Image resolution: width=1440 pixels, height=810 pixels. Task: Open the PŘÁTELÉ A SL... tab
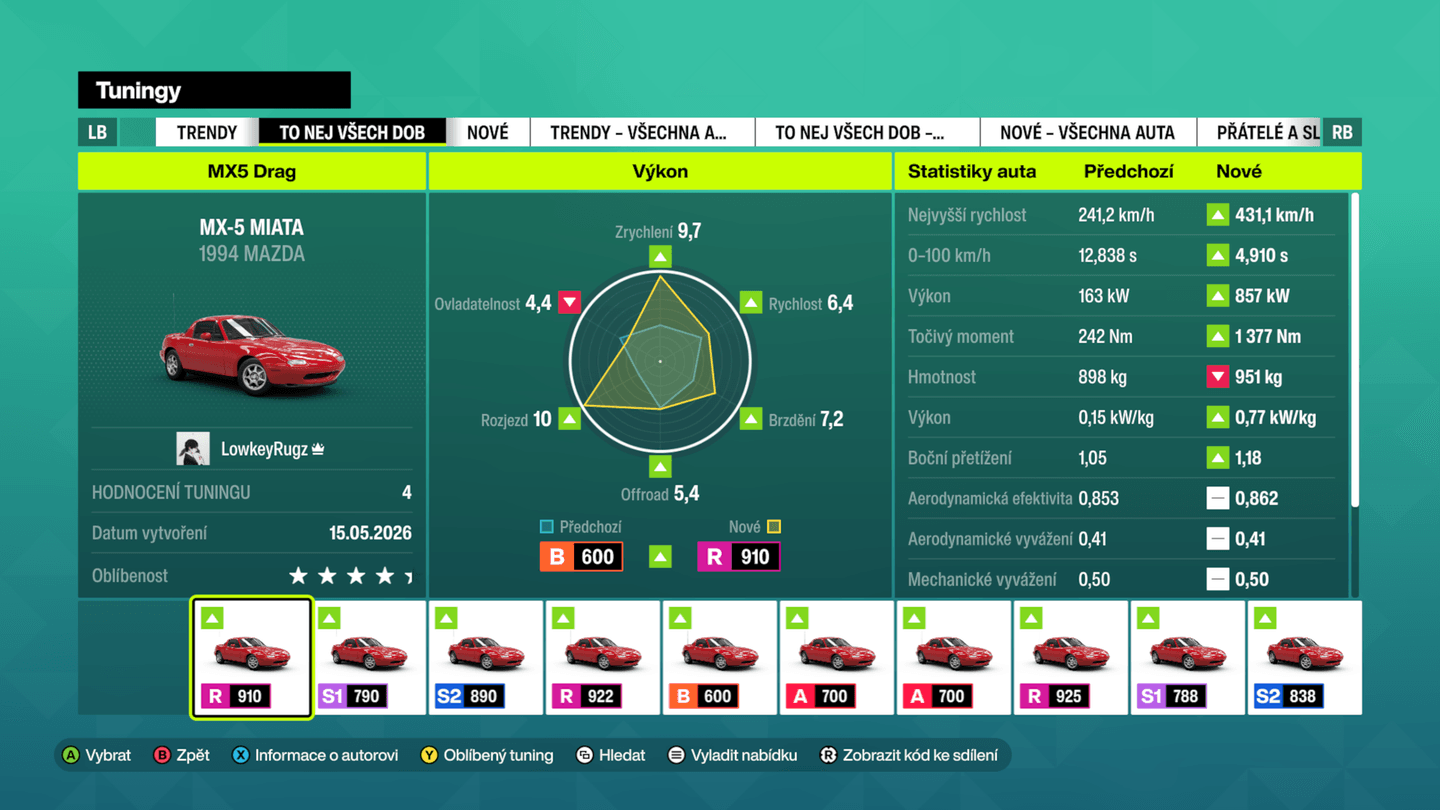(1260, 132)
